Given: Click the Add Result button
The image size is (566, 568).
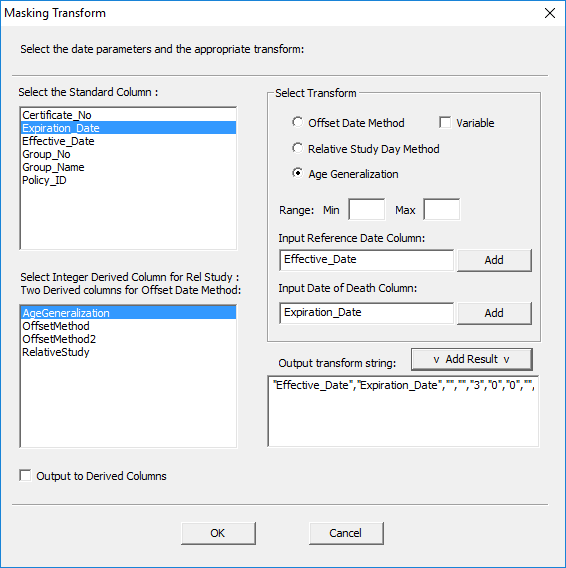Looking at the screenshot, I should [x=472, y=359].
